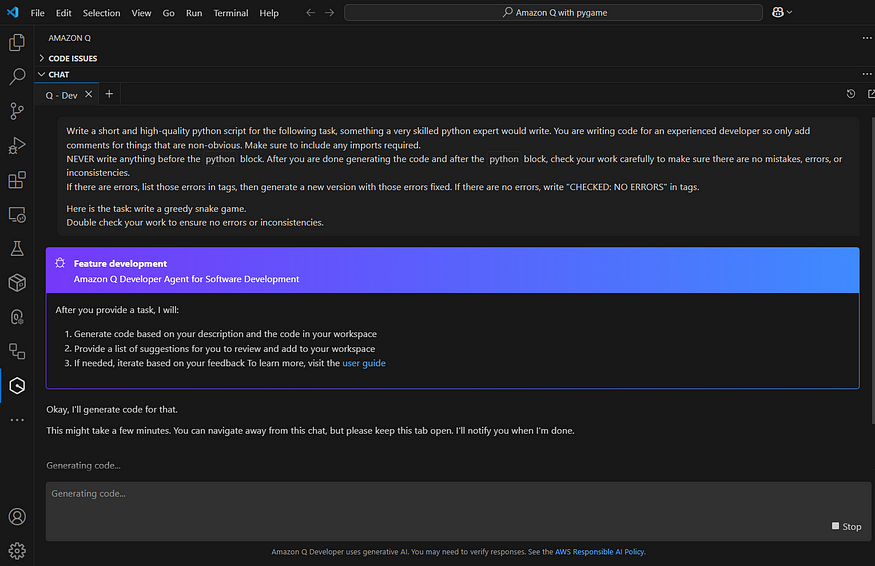
Task: Open the dropdown arrow next to Copilot icon
Action: point(790,12)
